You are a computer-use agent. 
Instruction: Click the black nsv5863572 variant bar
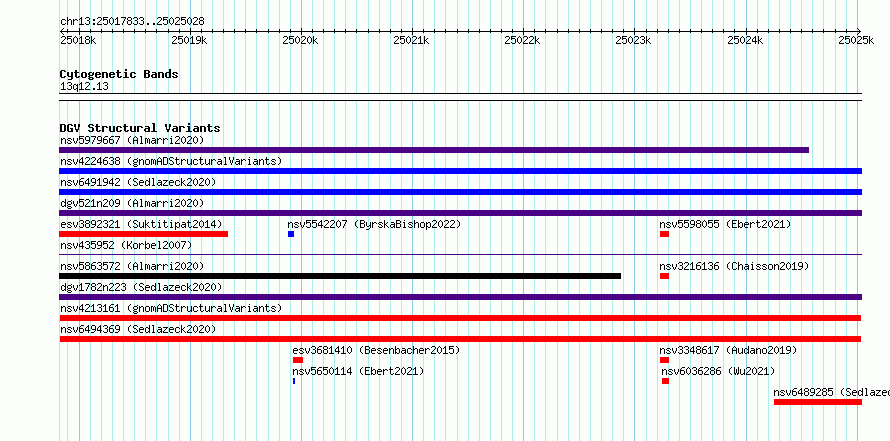tap(340, 276)
